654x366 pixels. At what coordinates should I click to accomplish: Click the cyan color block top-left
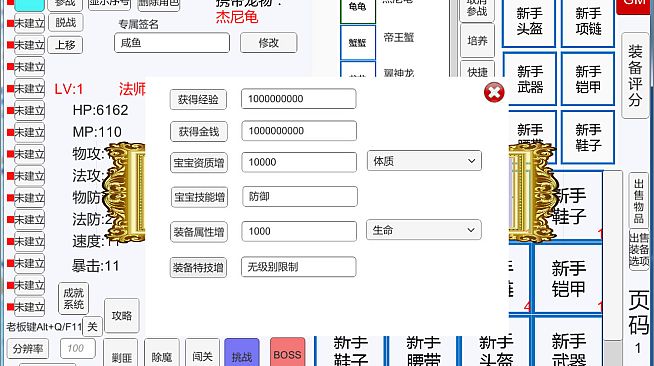click(29, 5)
